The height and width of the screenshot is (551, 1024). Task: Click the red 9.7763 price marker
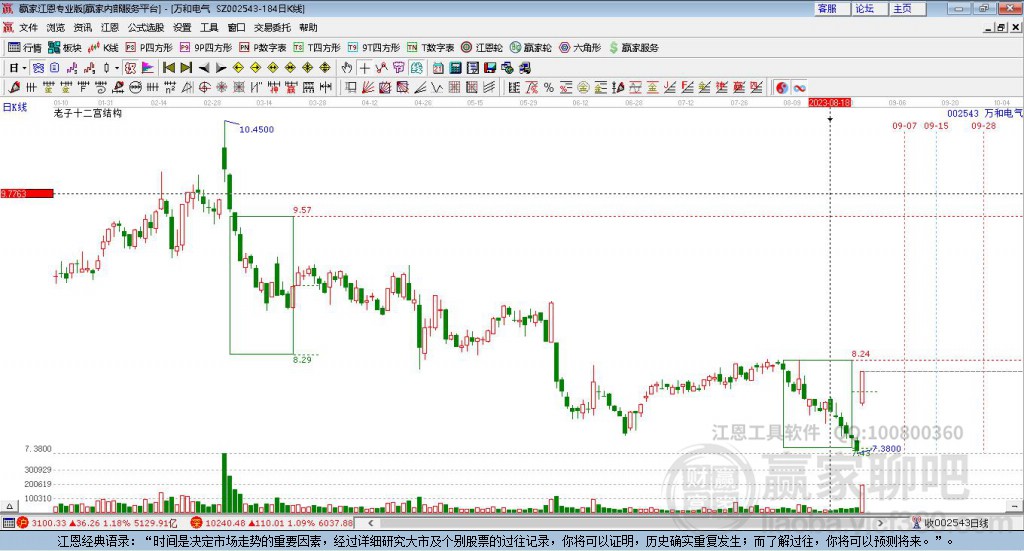click(27, 193)
